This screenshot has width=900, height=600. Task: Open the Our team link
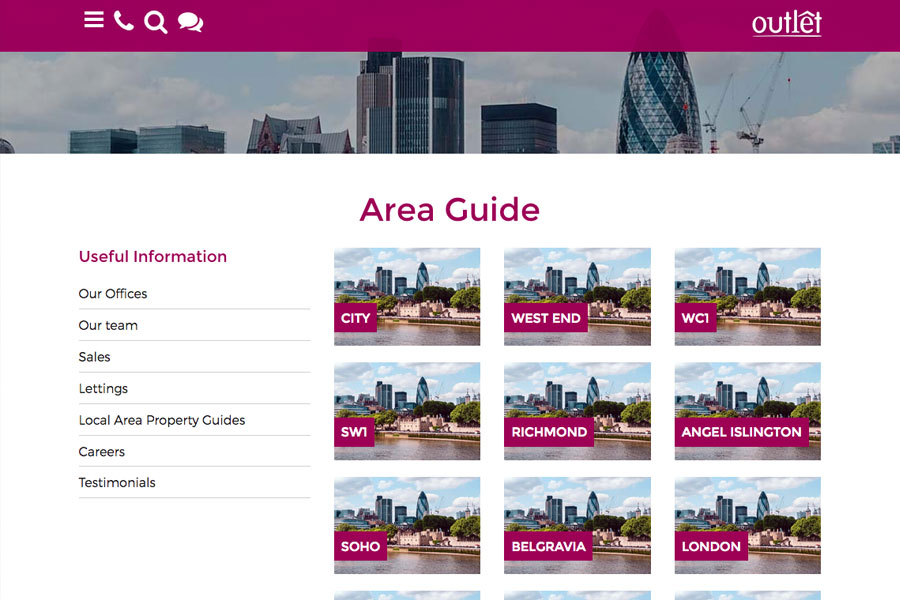[x=108, y=325]
